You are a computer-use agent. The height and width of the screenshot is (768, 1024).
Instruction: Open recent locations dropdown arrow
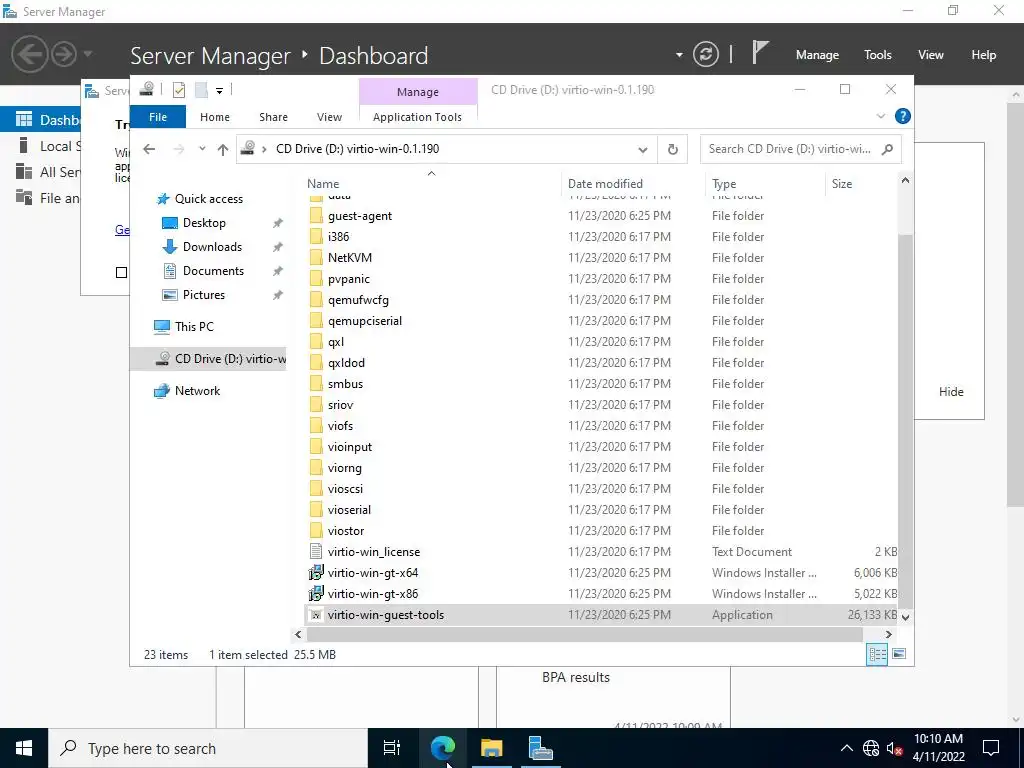tap(202, 149)
